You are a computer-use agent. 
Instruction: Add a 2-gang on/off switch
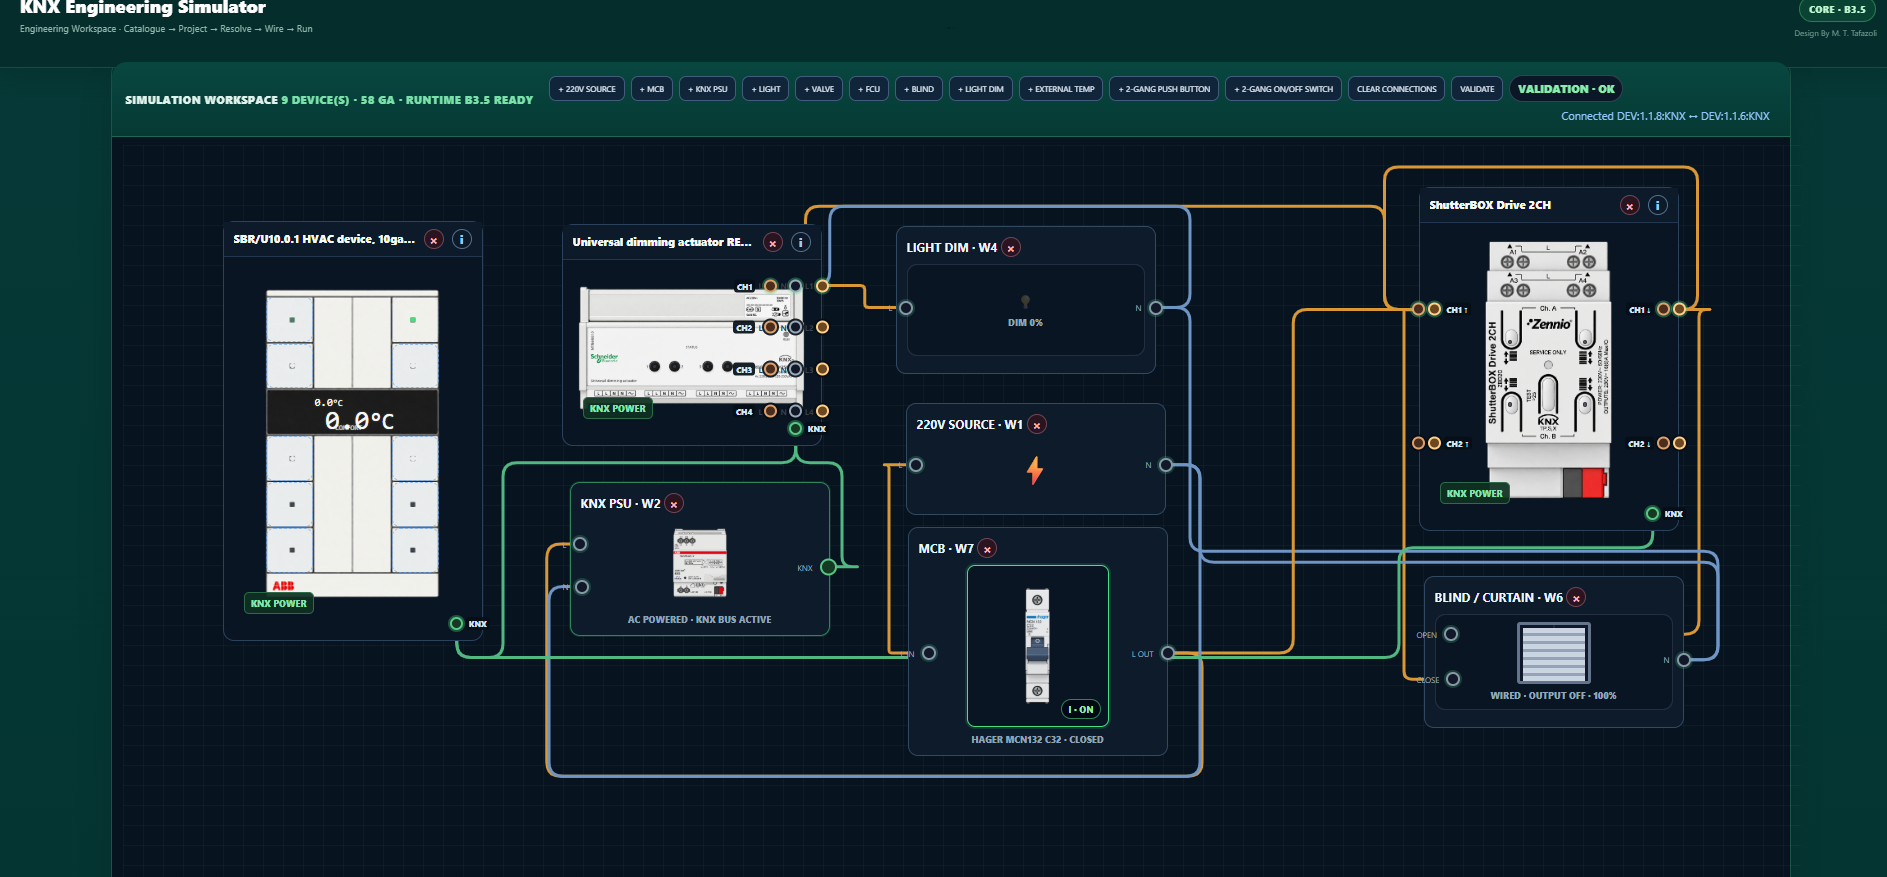[1284, 89]
